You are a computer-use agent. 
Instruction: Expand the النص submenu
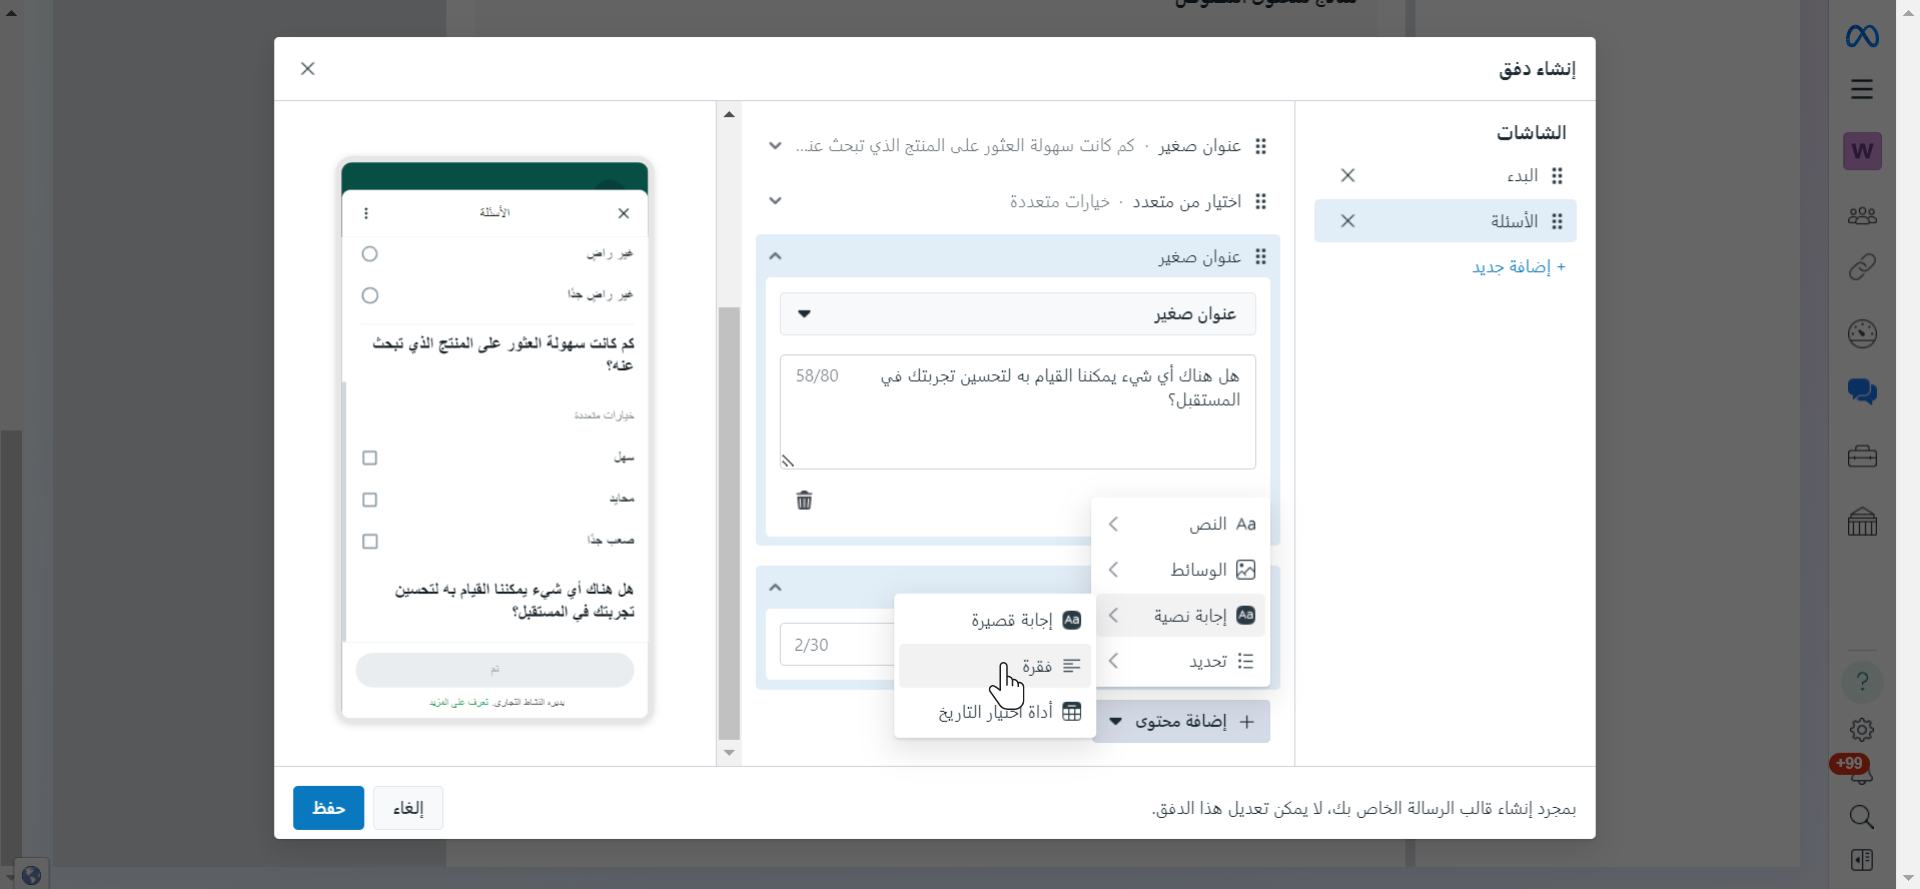[x=1180, y=524]
